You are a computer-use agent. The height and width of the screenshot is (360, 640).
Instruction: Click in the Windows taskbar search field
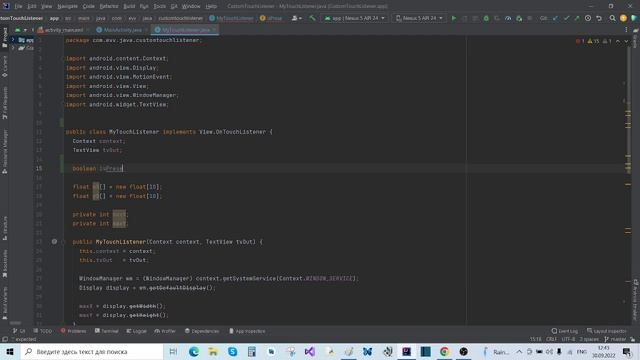[91, 351]
